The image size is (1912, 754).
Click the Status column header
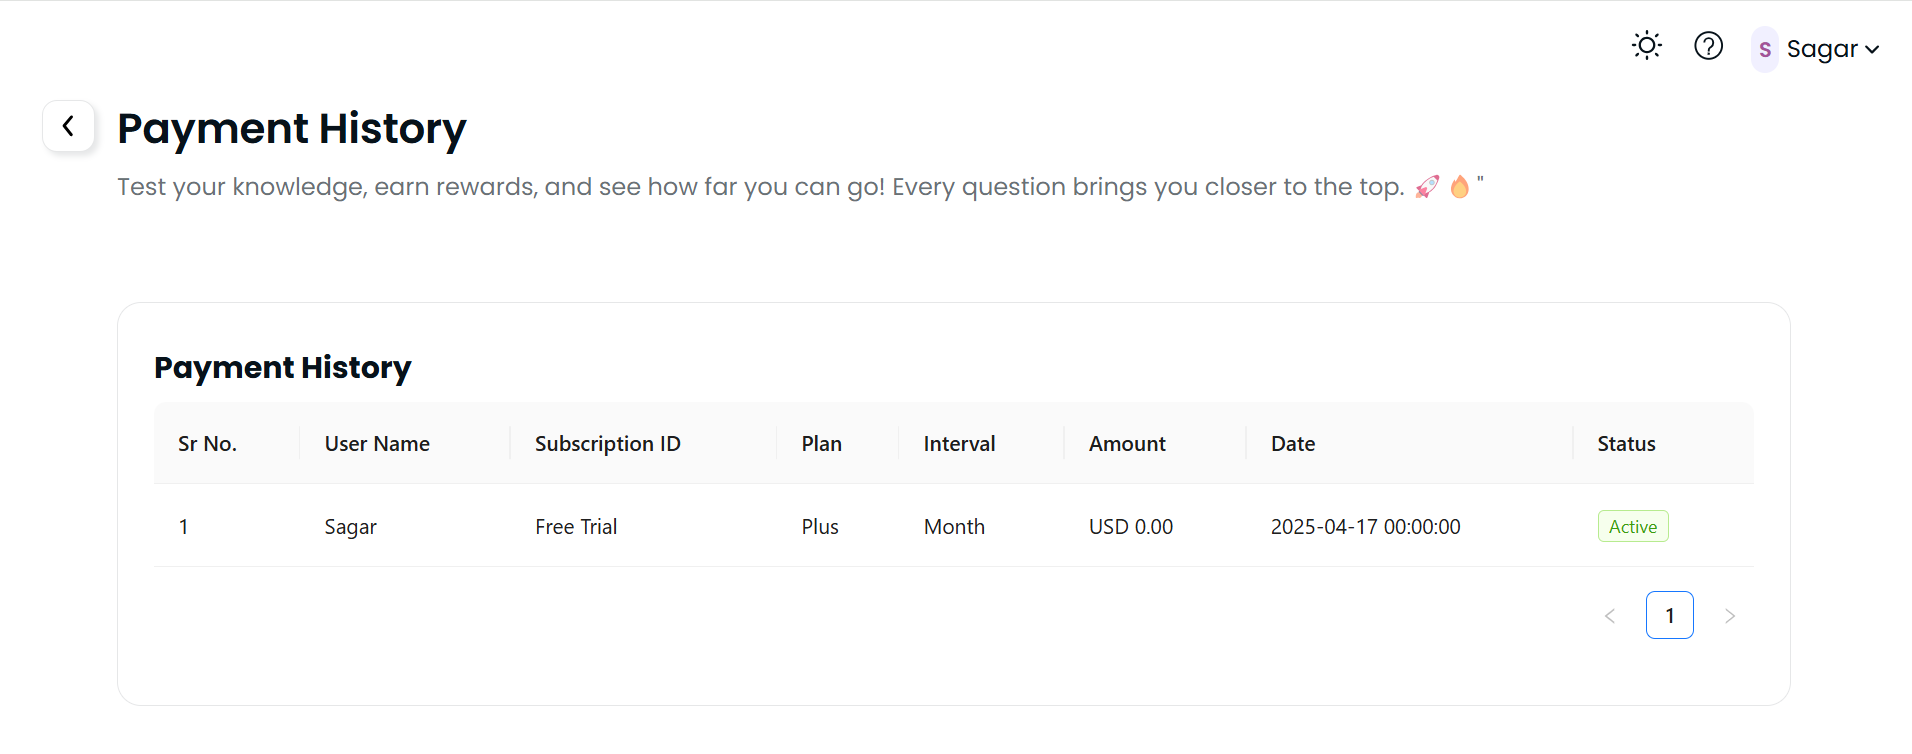click(x=1626, y=444)
